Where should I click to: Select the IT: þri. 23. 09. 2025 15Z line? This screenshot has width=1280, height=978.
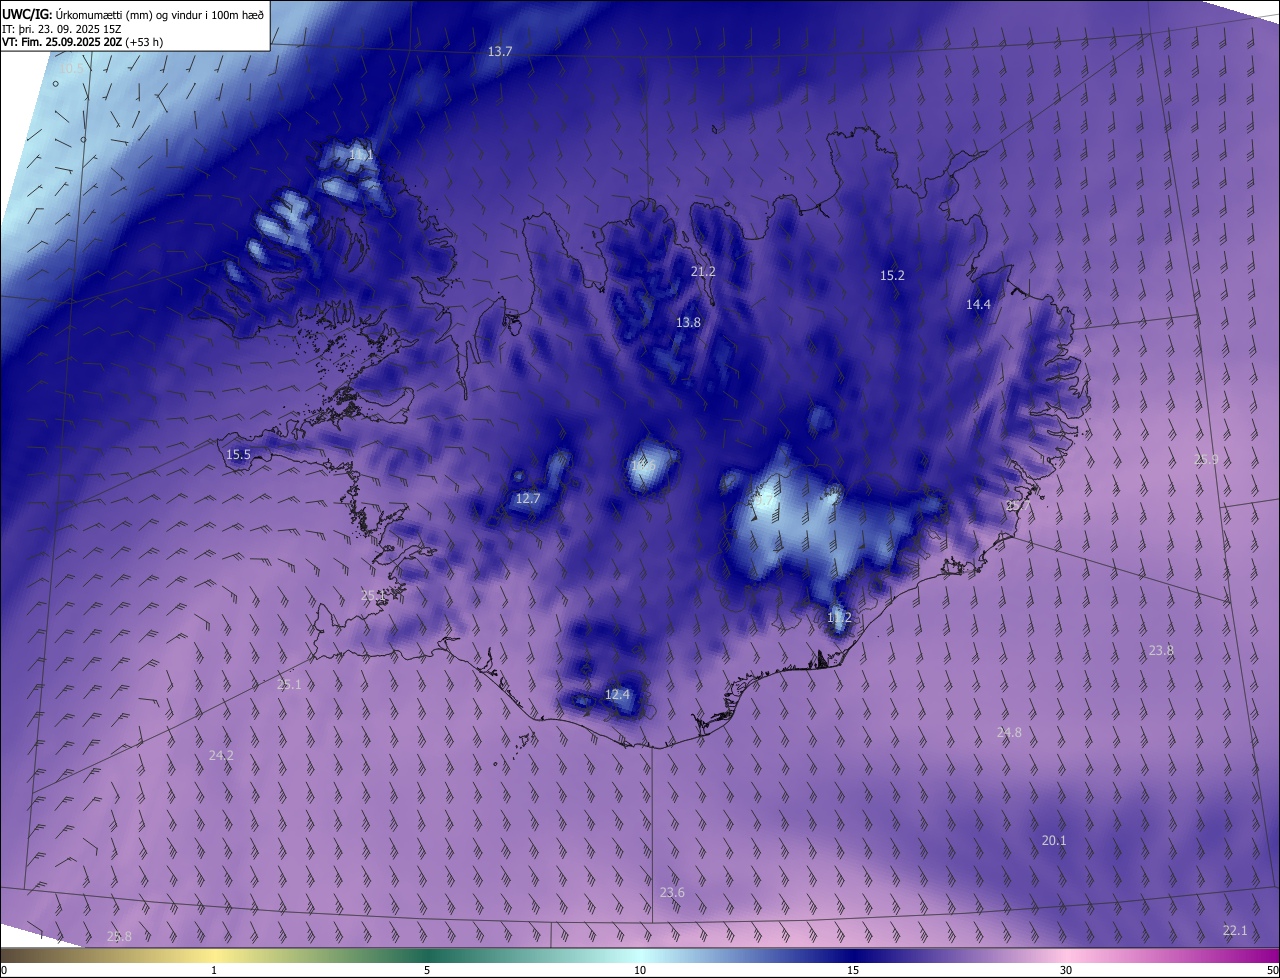coord(61,28)
